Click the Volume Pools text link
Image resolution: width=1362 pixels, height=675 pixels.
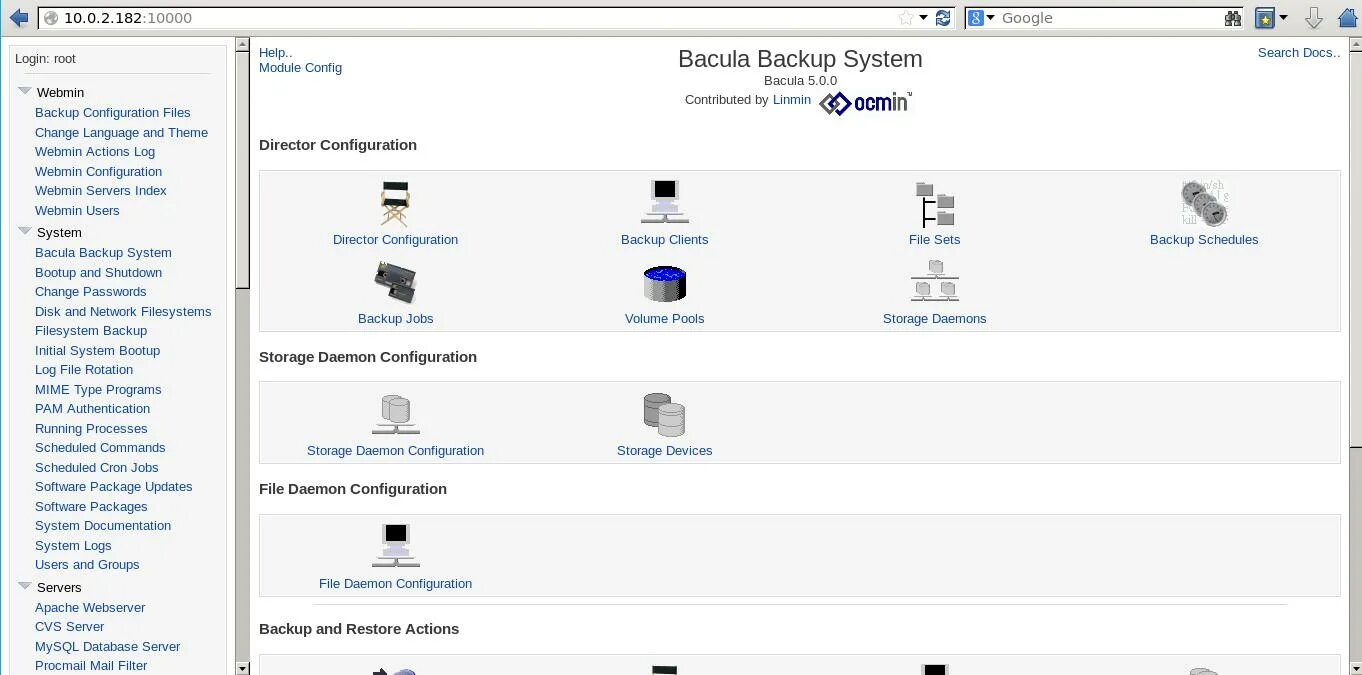point(665,319)
